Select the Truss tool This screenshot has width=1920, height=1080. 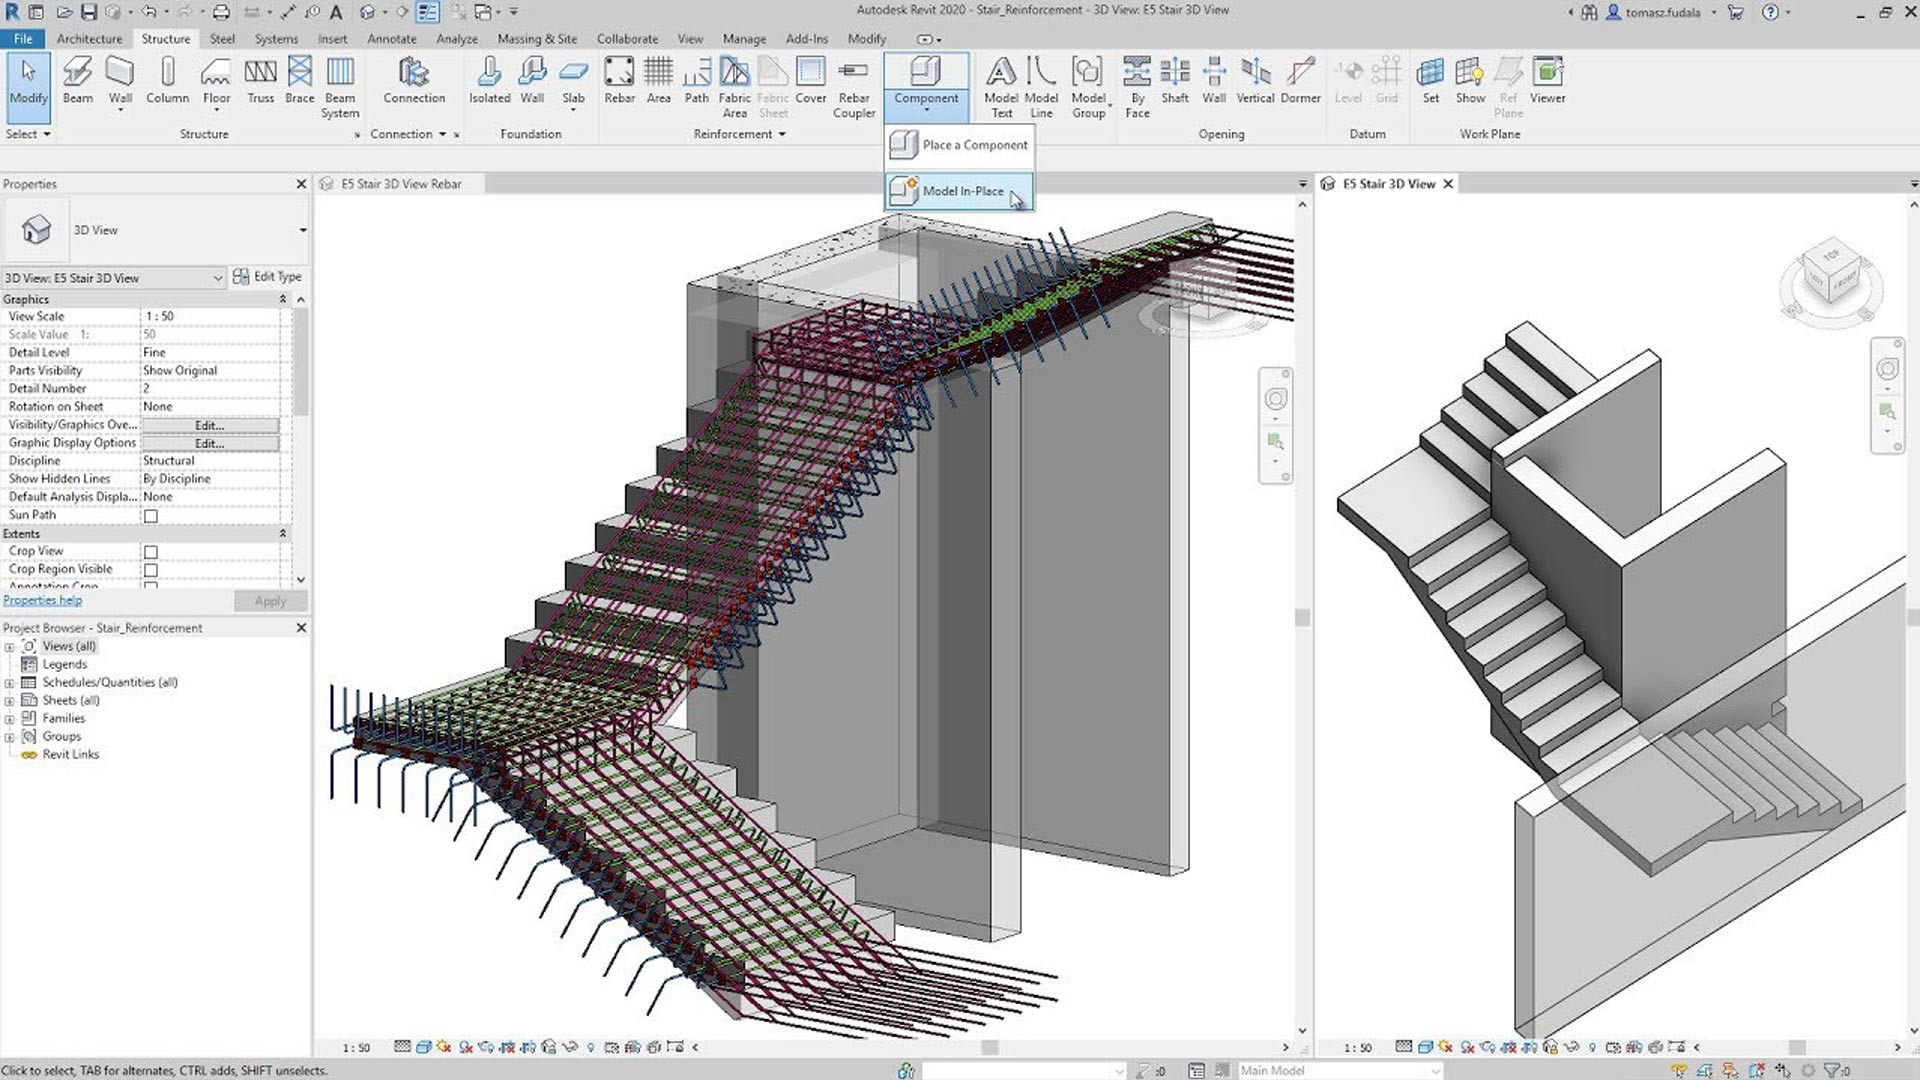[261, 80]
